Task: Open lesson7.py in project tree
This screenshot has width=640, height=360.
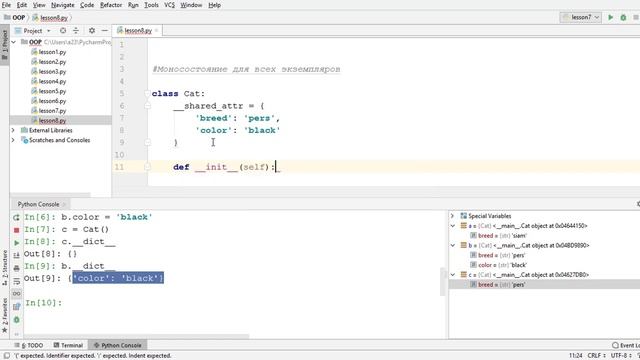Action: pos(52,111)
